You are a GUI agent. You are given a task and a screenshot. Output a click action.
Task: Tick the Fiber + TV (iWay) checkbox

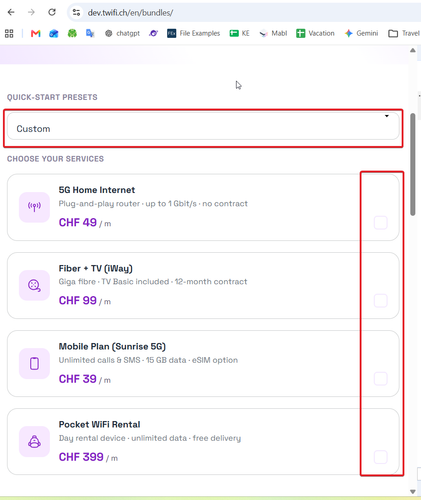pos(381,301)
